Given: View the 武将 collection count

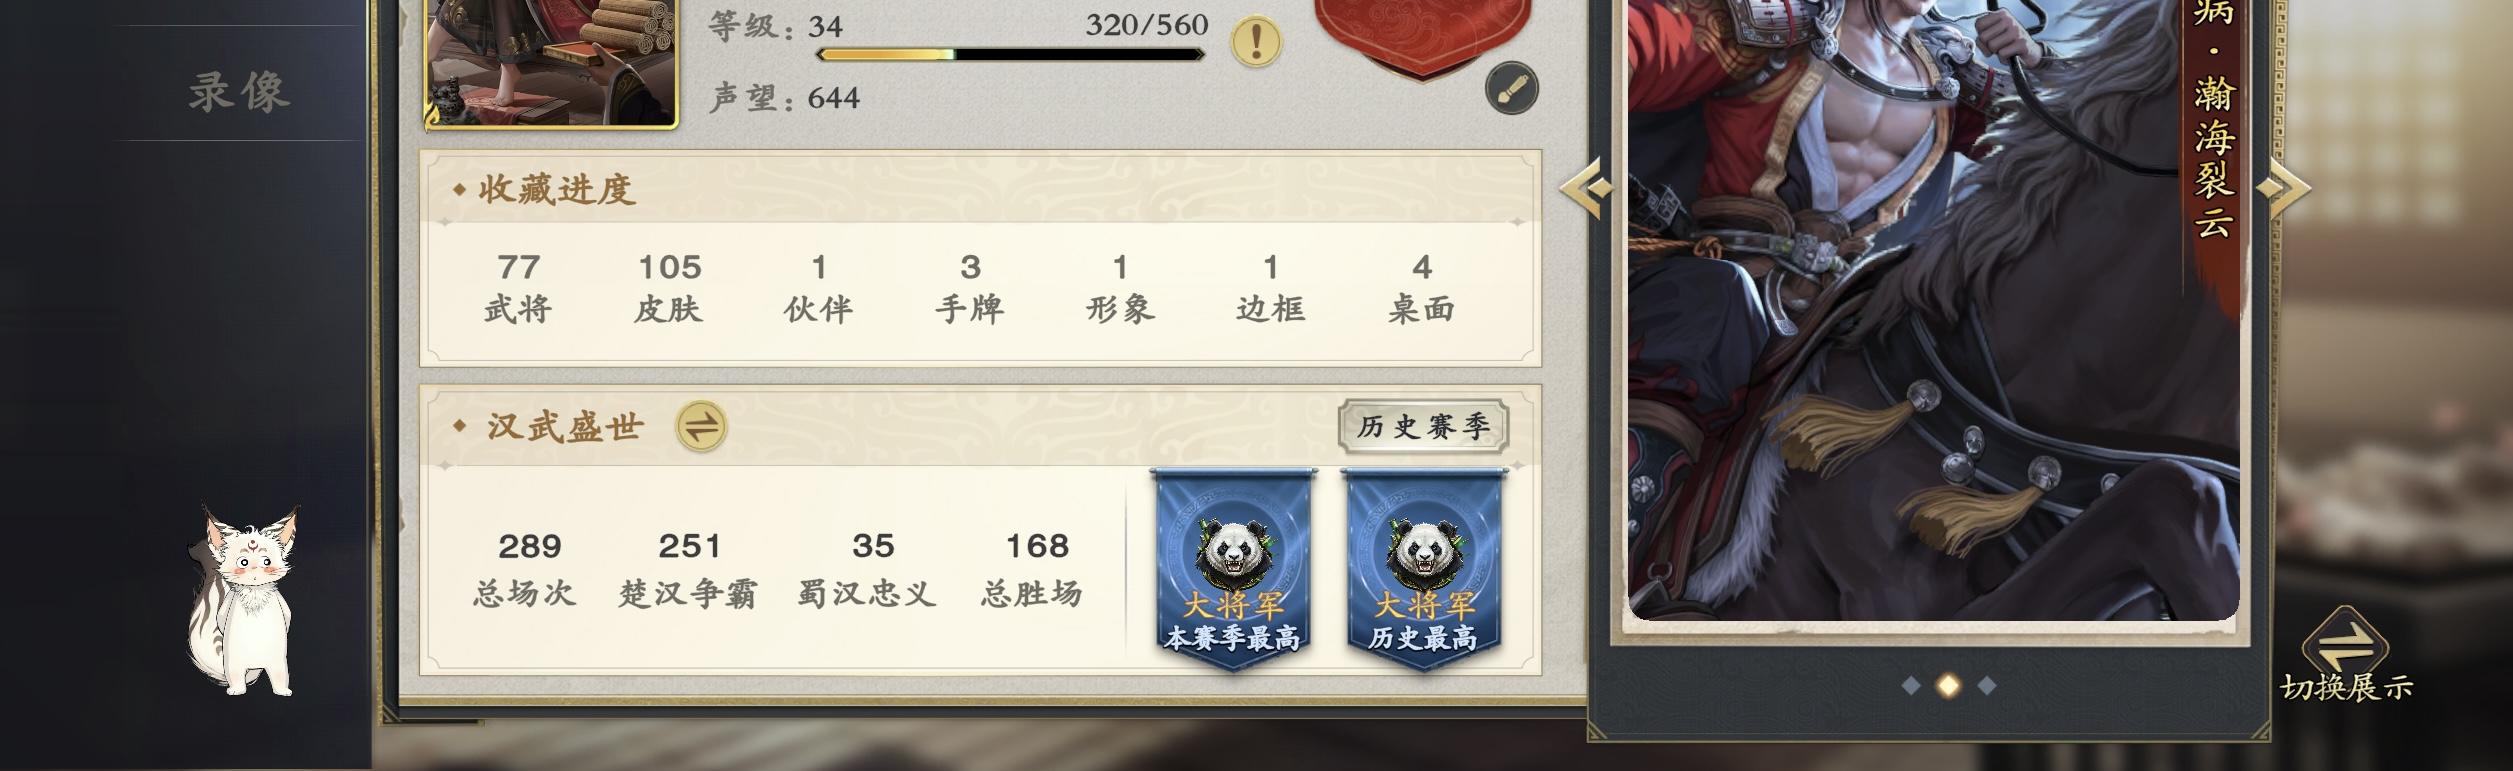Looking at the screenshot, I should (518, 288).
